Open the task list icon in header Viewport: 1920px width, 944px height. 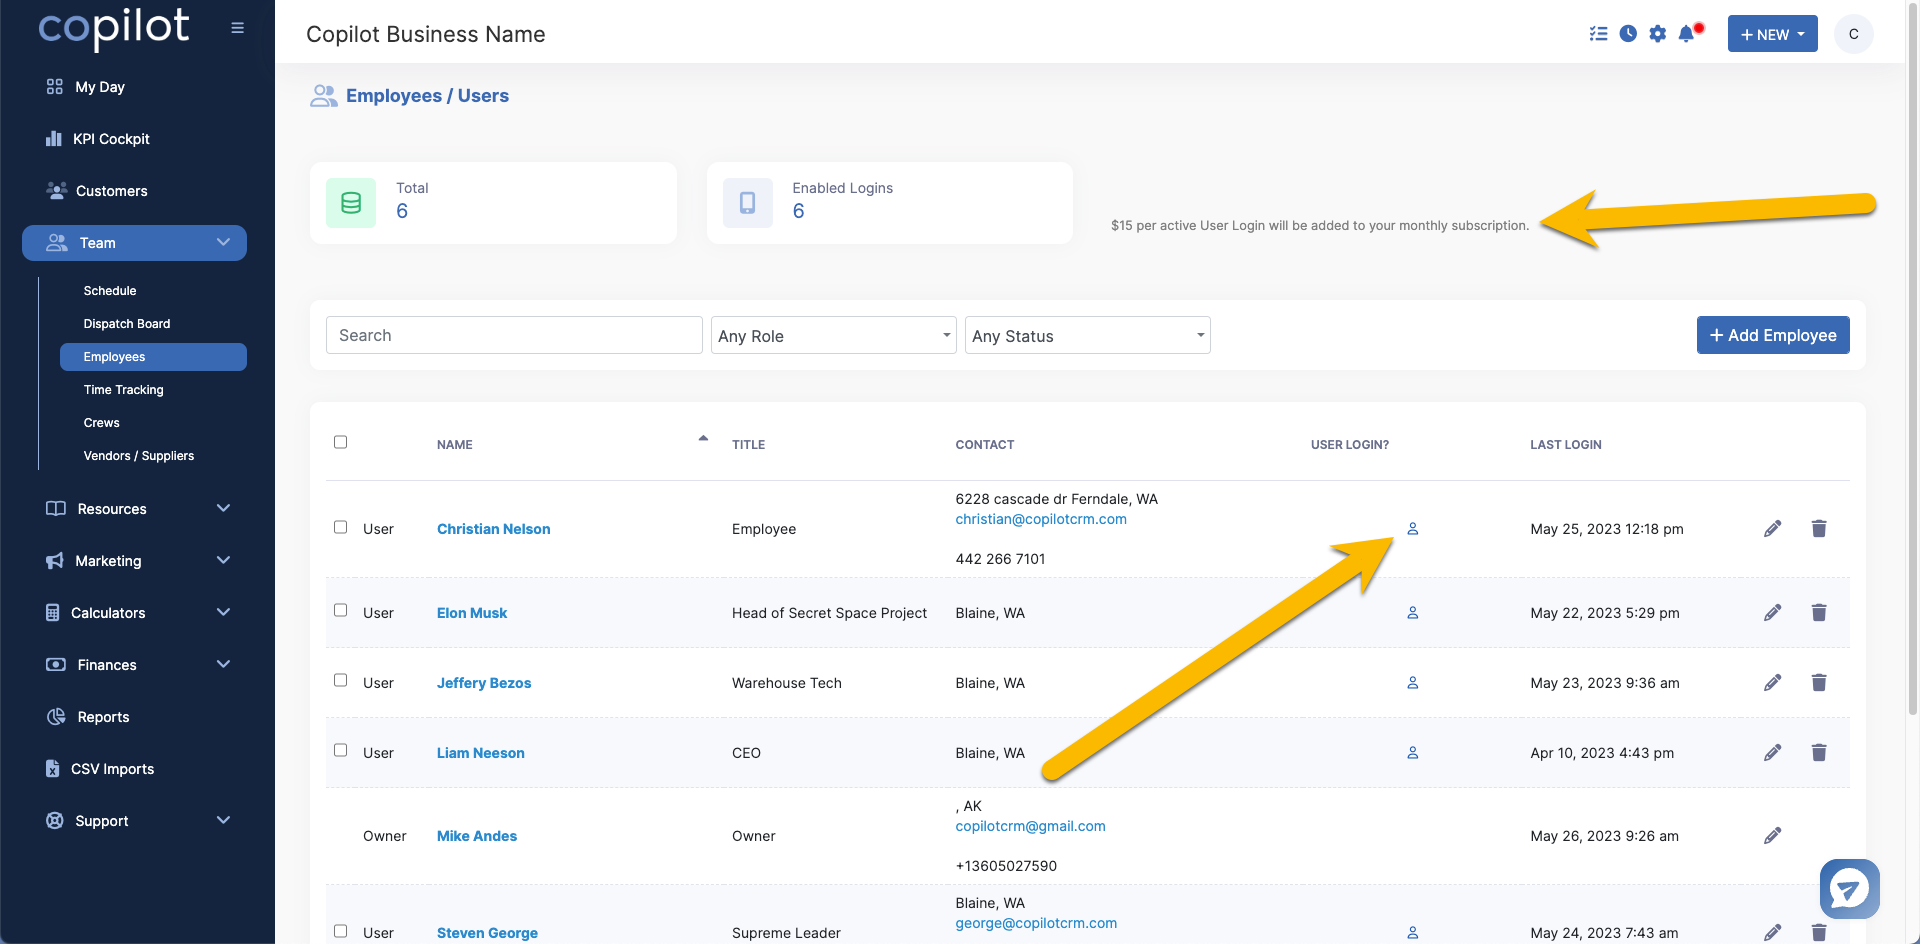(1598, 34)
